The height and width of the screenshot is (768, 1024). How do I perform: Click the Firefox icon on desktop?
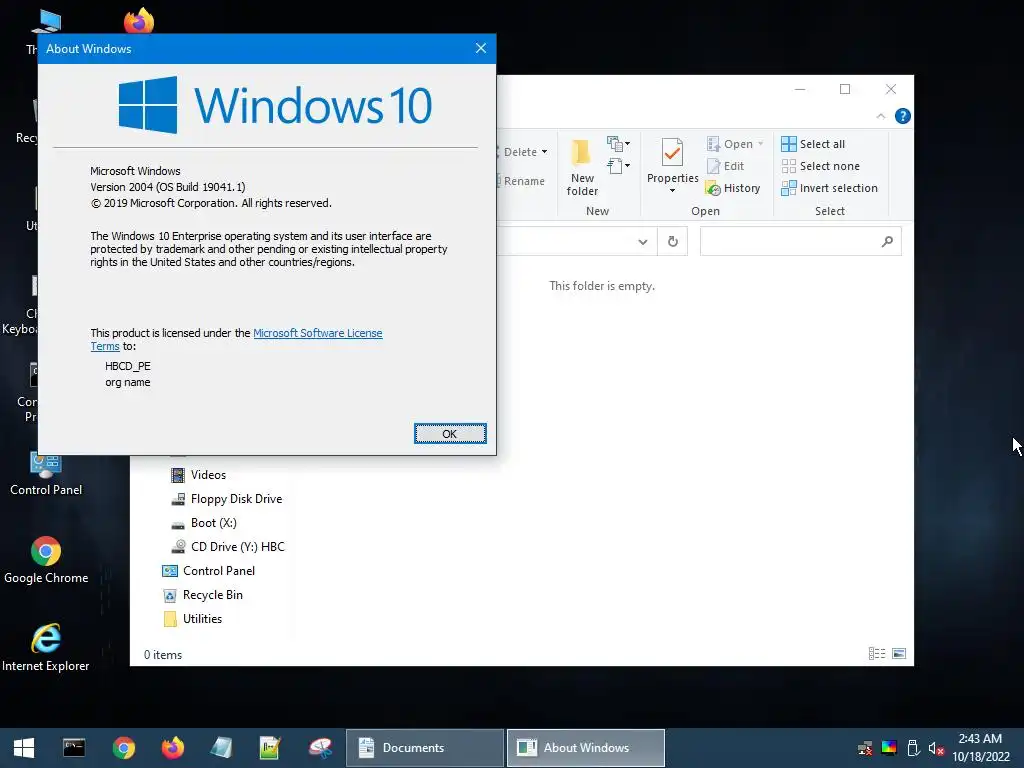139,20
